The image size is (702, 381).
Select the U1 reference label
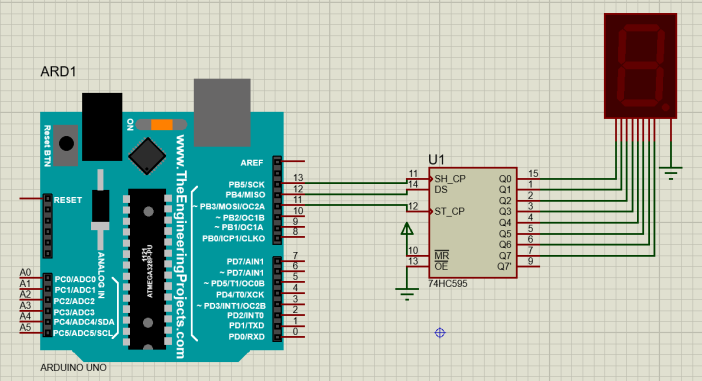pyautogui.click(x=436, y=160)
